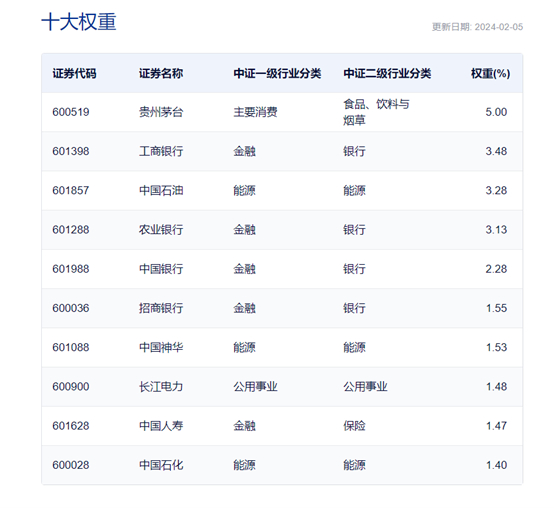
Task: Select the 贵州茅台 name cell
Action: 161,112
